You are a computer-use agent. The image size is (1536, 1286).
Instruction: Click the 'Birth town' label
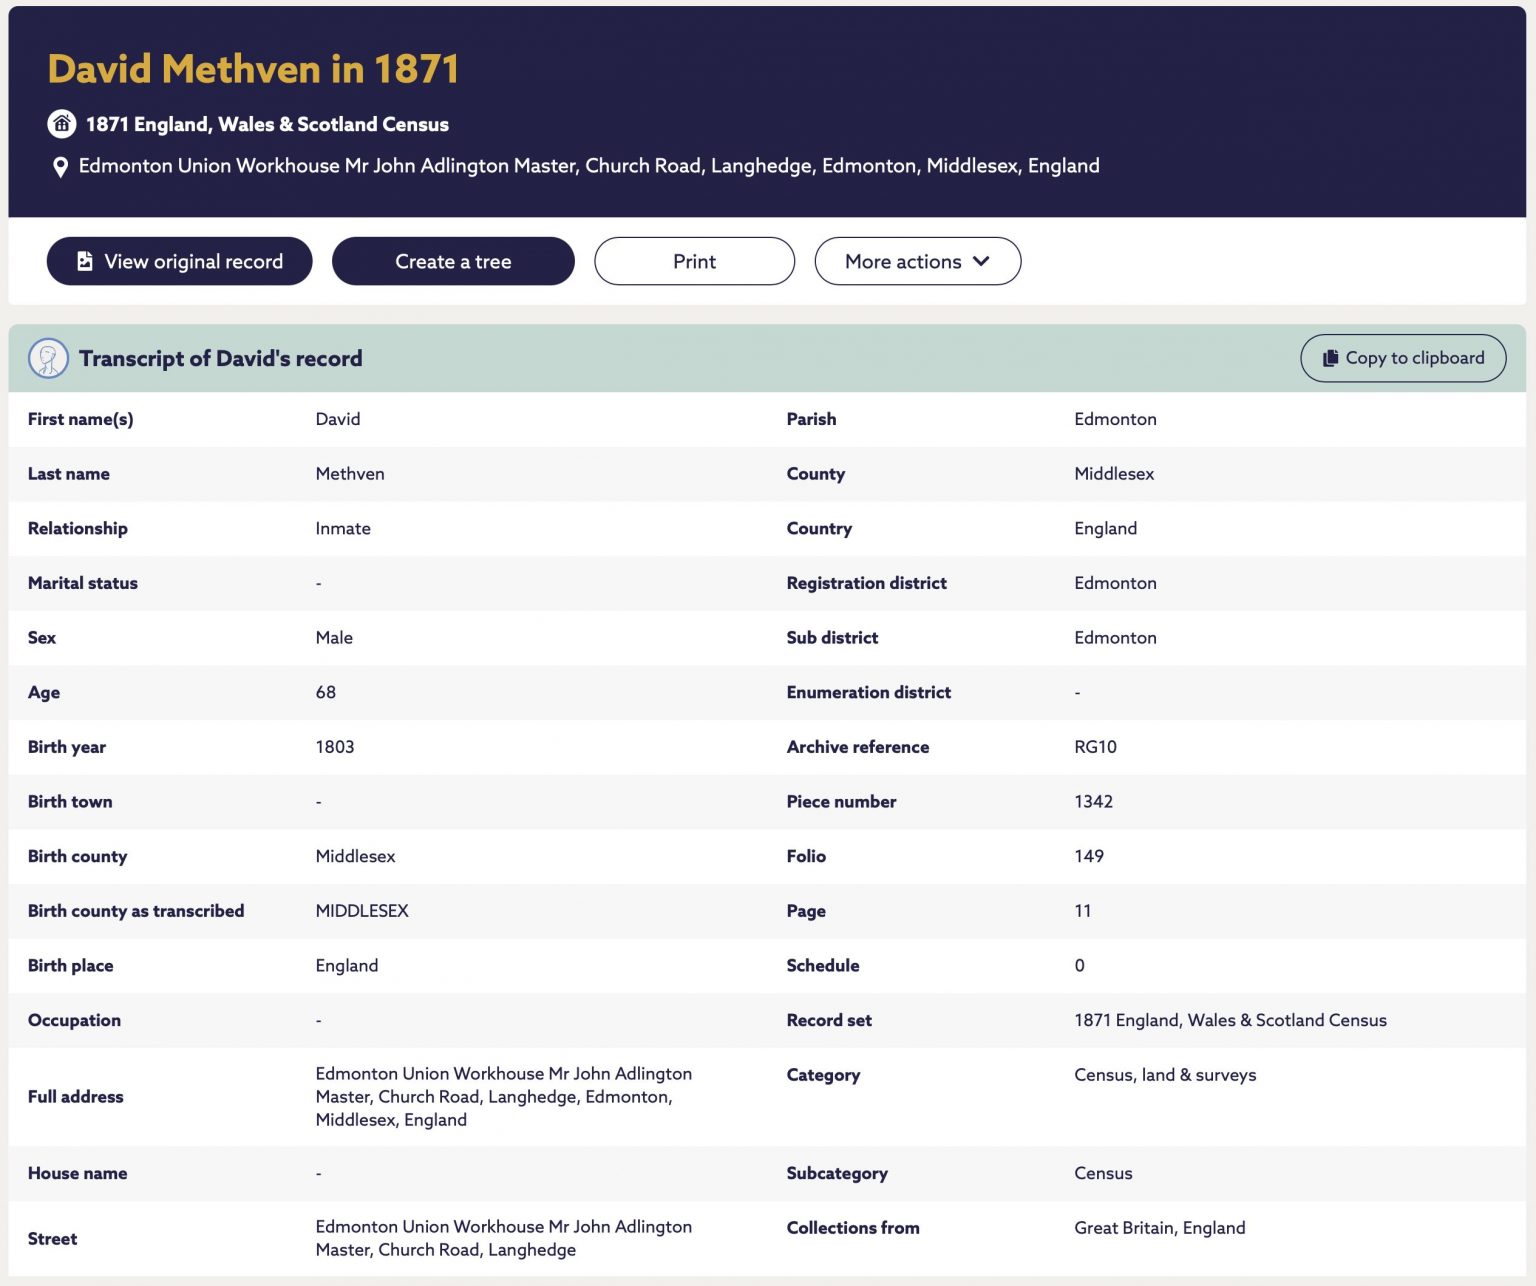70,802
